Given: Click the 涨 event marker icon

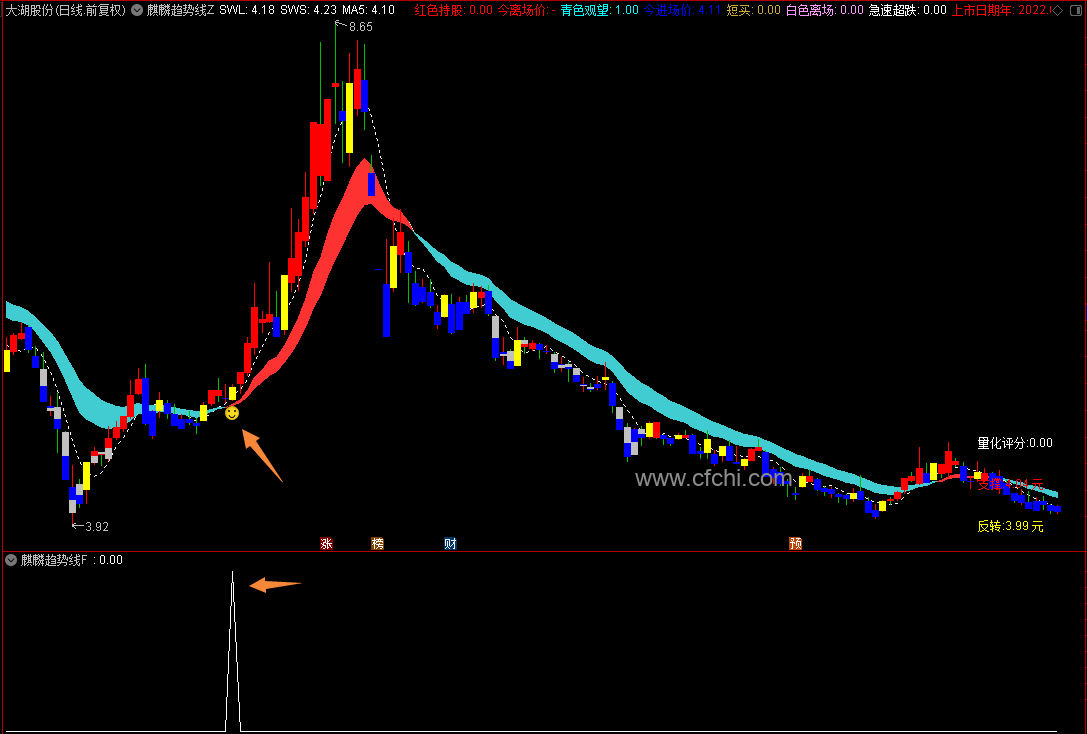Looking at the screenshot, I should (x=327, y=543).
